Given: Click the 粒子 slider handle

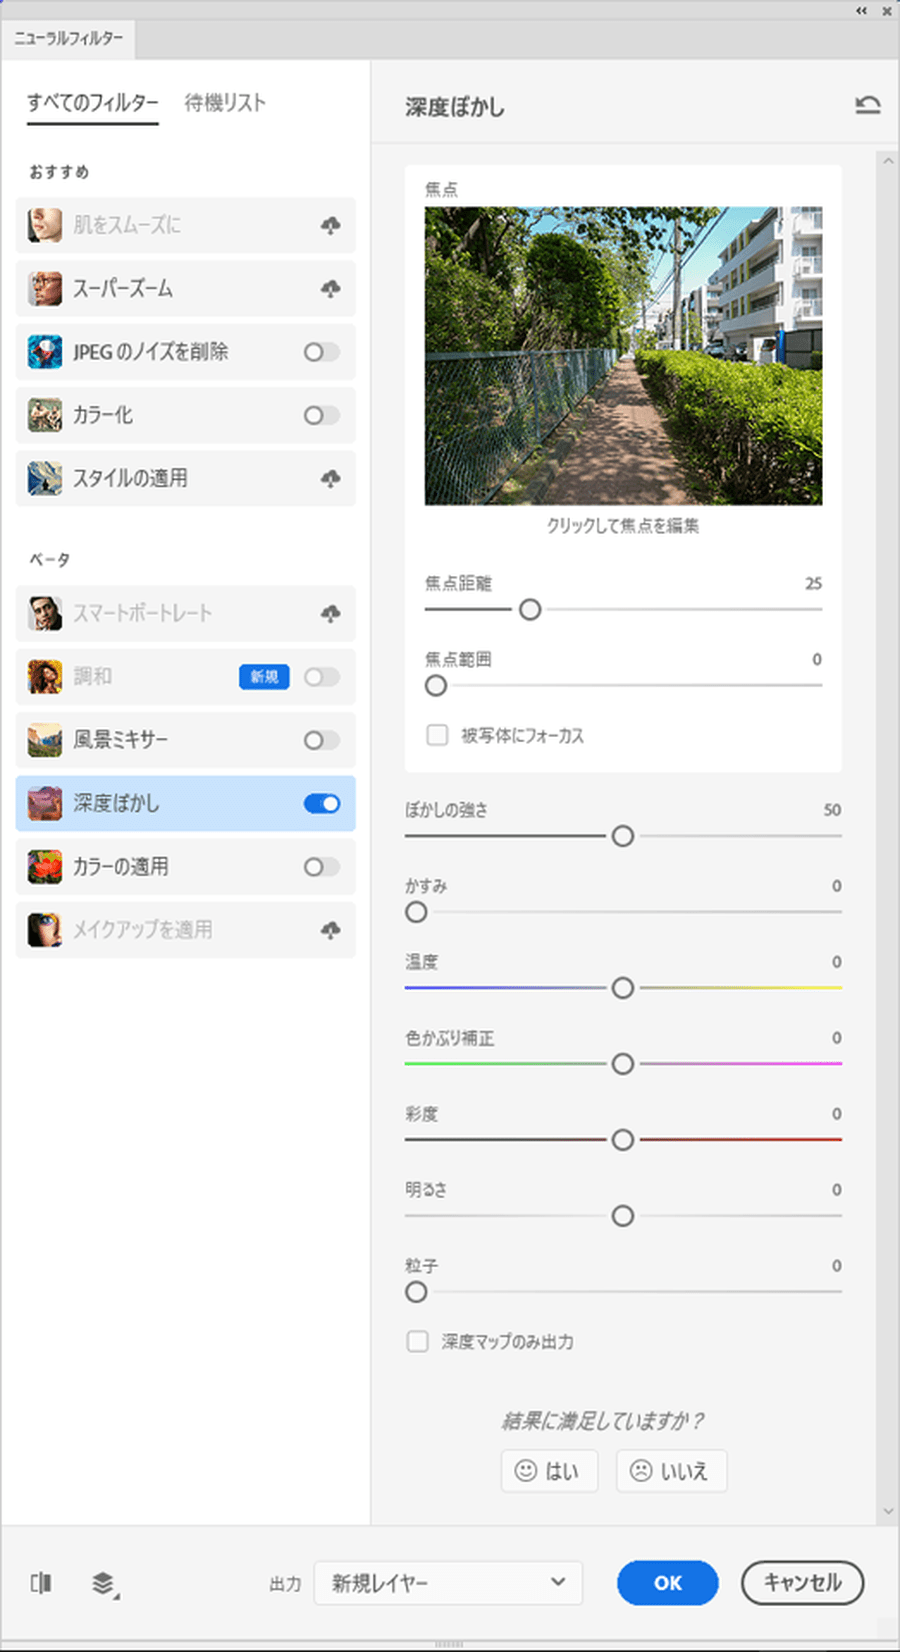Looking at the screenshot, I should pos(416,1292).
